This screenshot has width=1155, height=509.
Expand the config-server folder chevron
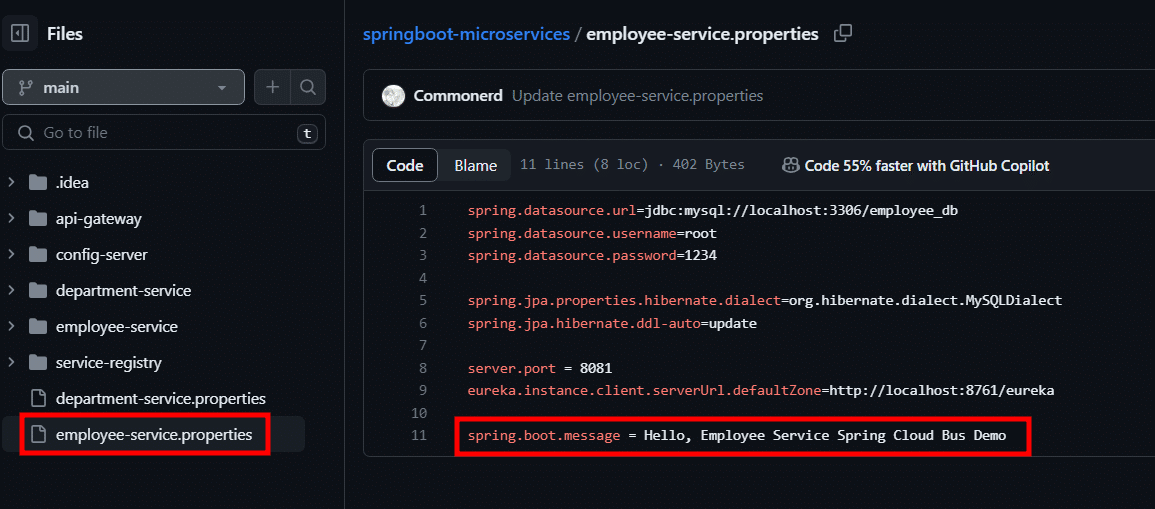pyautogui.click(x=11, y=254)
